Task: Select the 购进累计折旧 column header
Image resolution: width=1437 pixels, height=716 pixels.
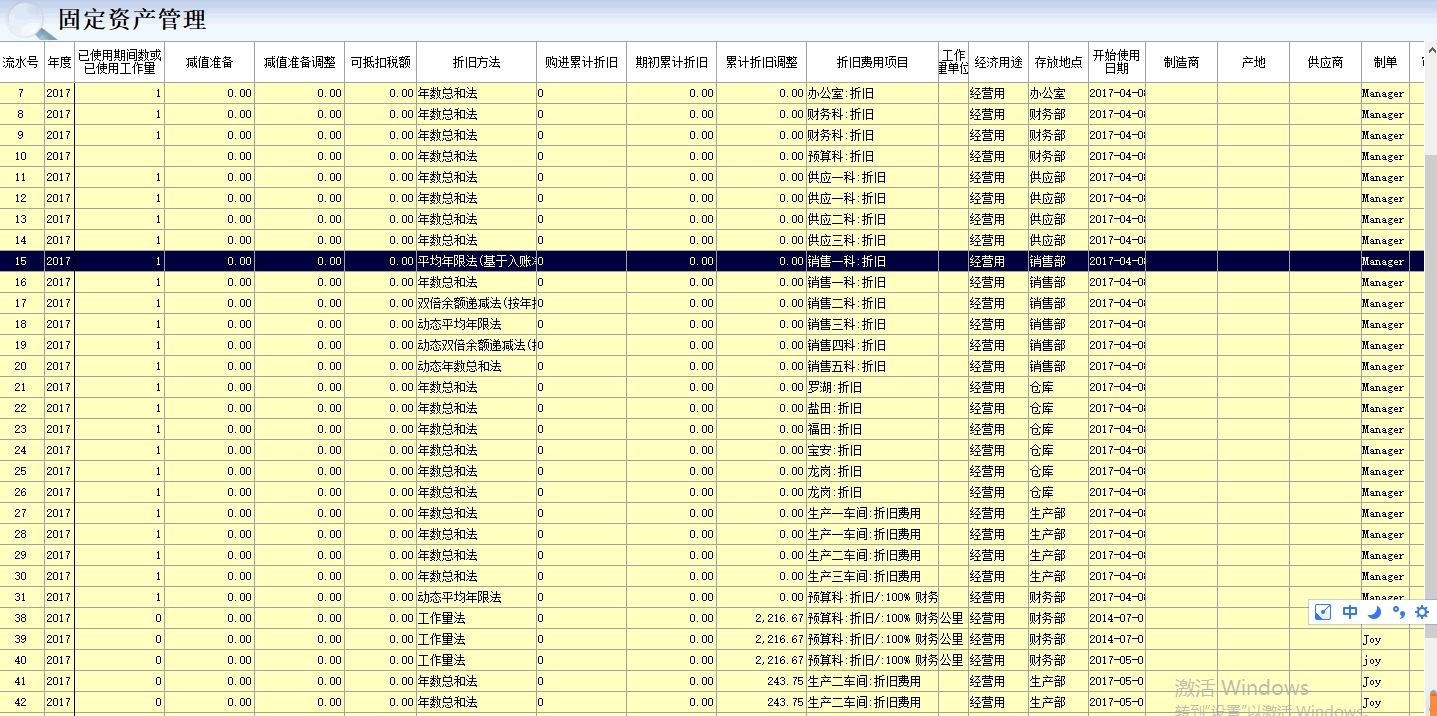Action: point(581,62)
